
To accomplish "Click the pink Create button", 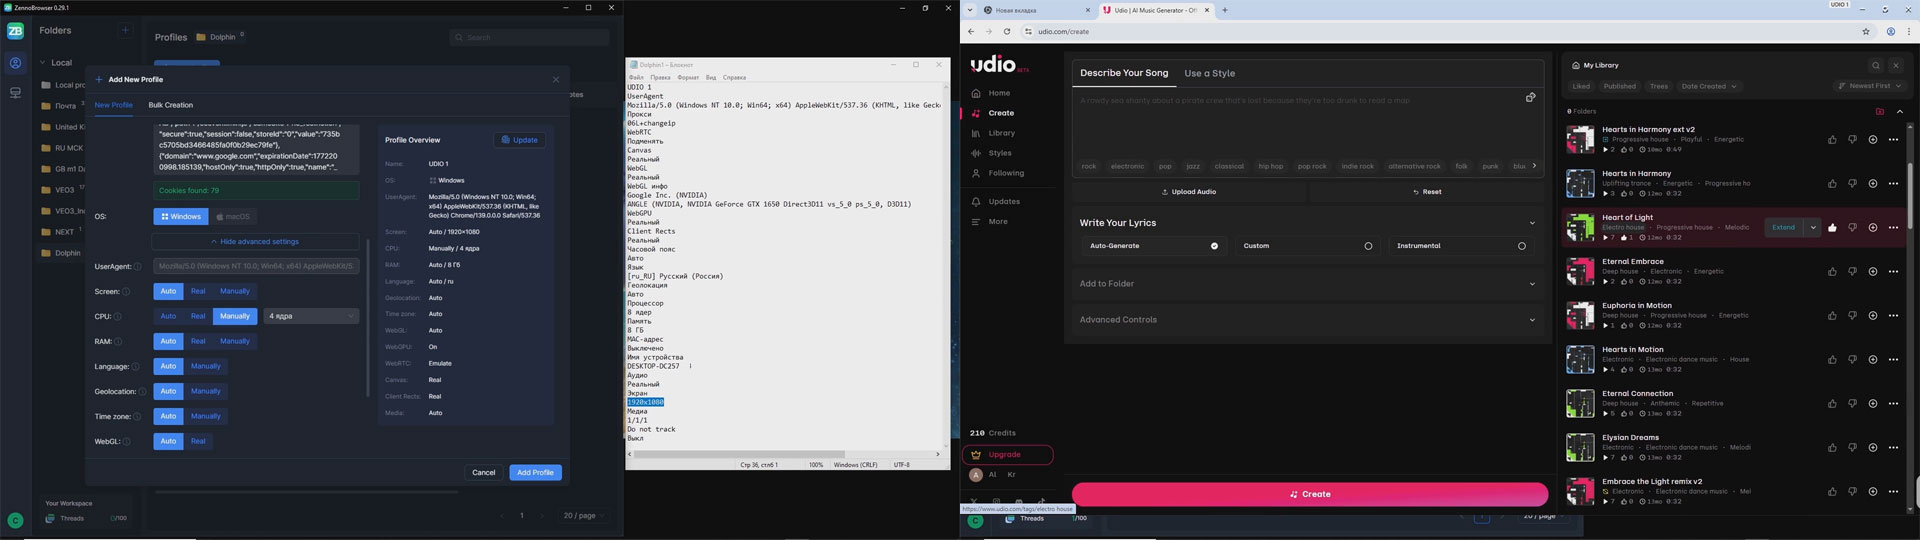I will 1309,494.
